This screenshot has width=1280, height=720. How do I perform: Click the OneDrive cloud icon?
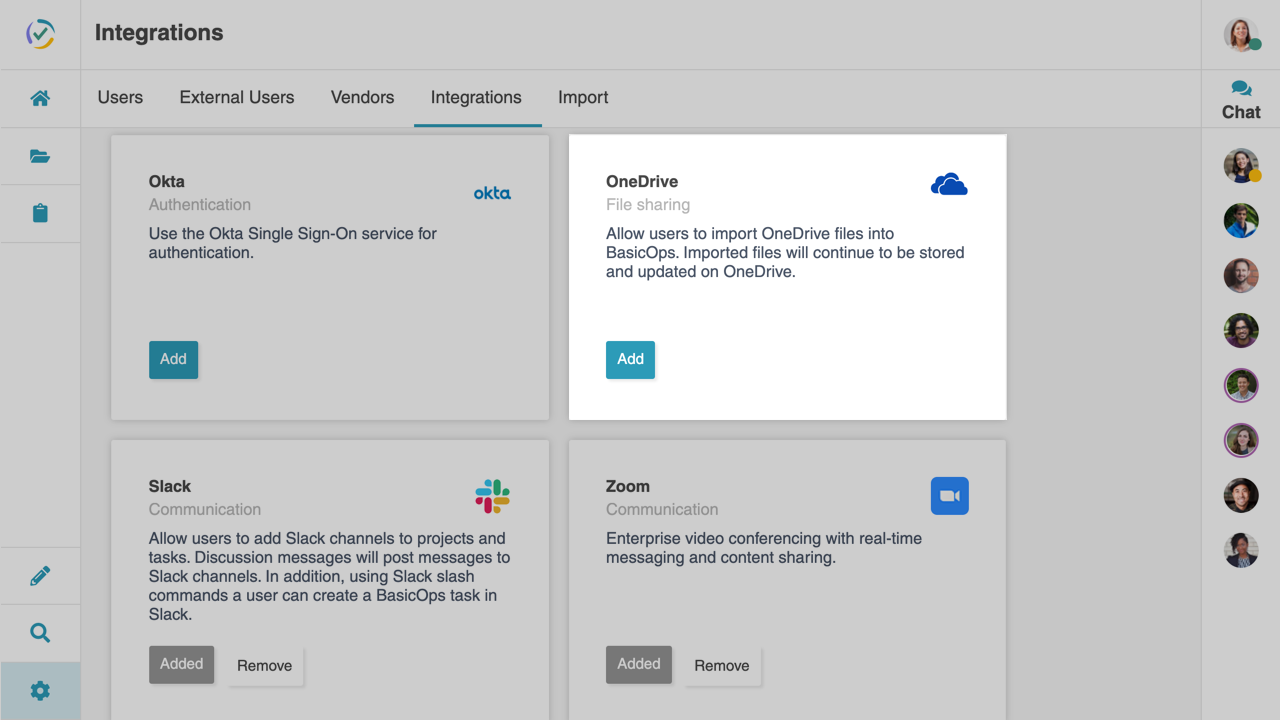click(948, 184)
